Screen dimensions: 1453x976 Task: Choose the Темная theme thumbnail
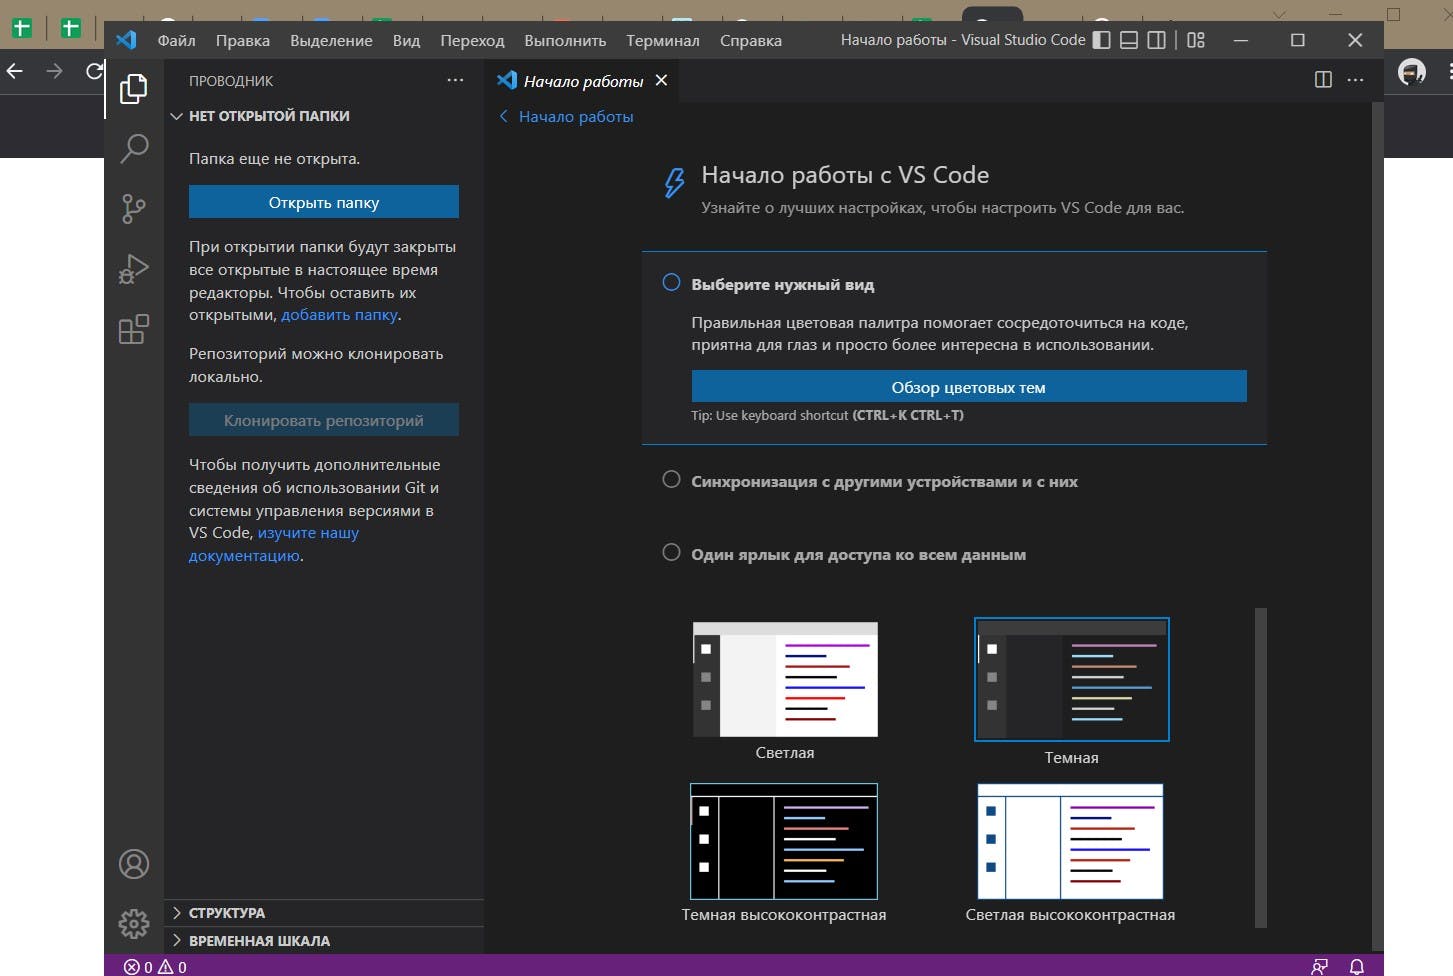(x=1072, y=680)
